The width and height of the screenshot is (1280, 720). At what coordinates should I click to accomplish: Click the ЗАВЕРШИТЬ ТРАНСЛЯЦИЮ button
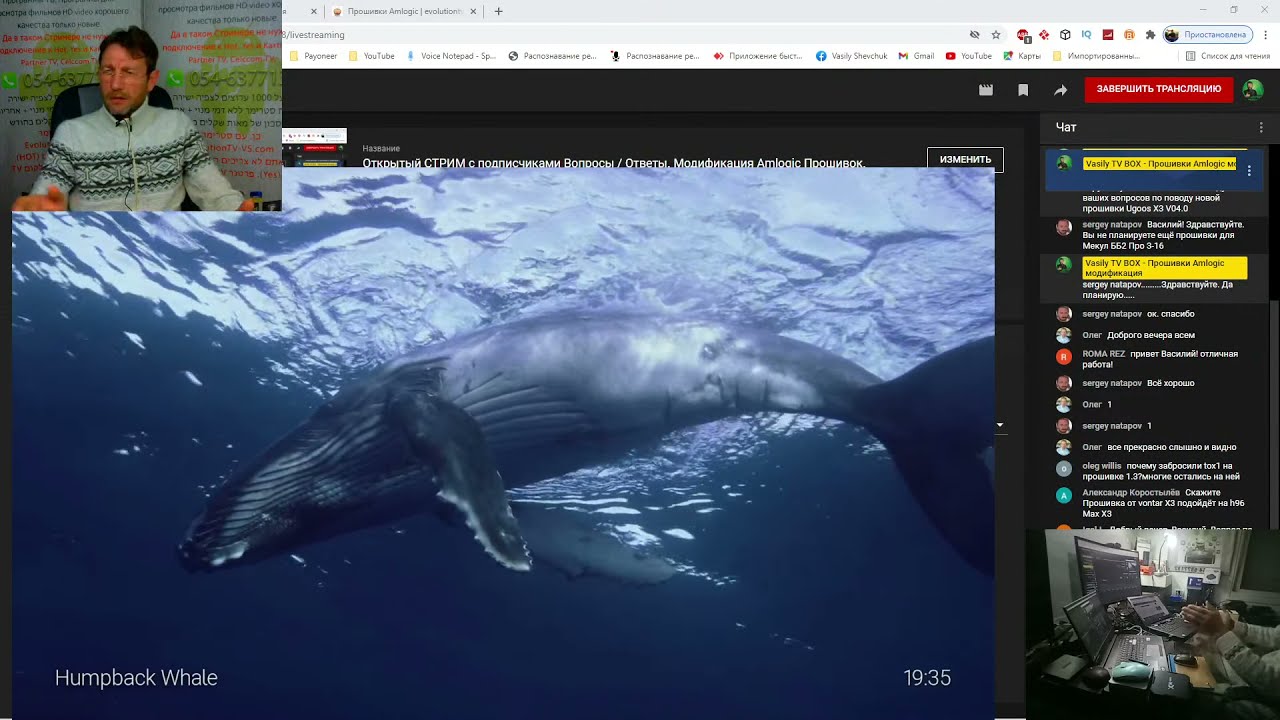(x=1159, y=89)
